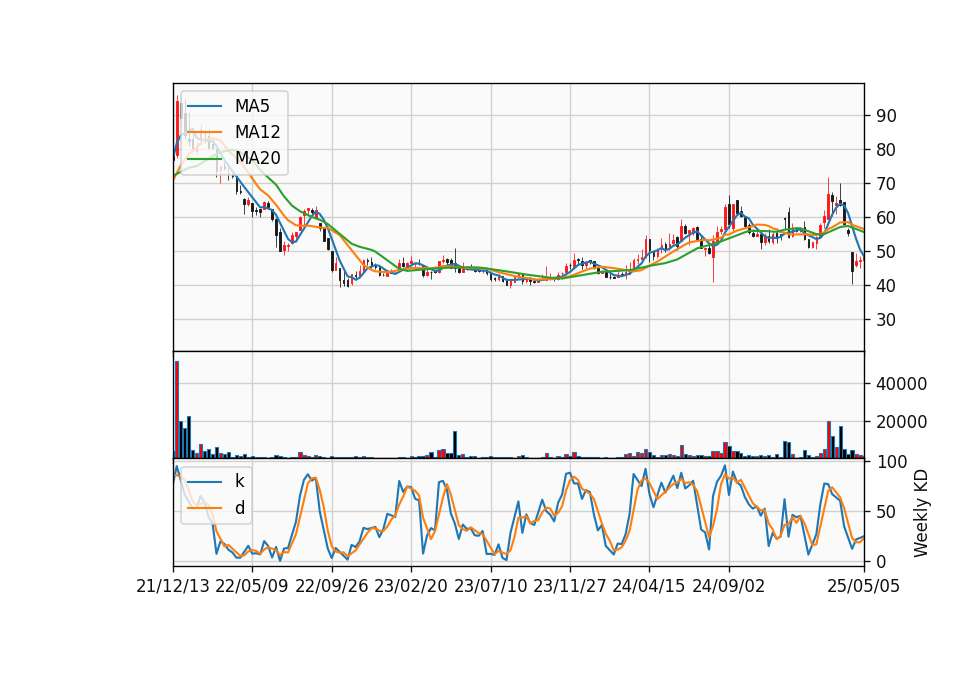Click the MA12 legend label
Viewport: 960px width, 690px height.
(257, 132)
